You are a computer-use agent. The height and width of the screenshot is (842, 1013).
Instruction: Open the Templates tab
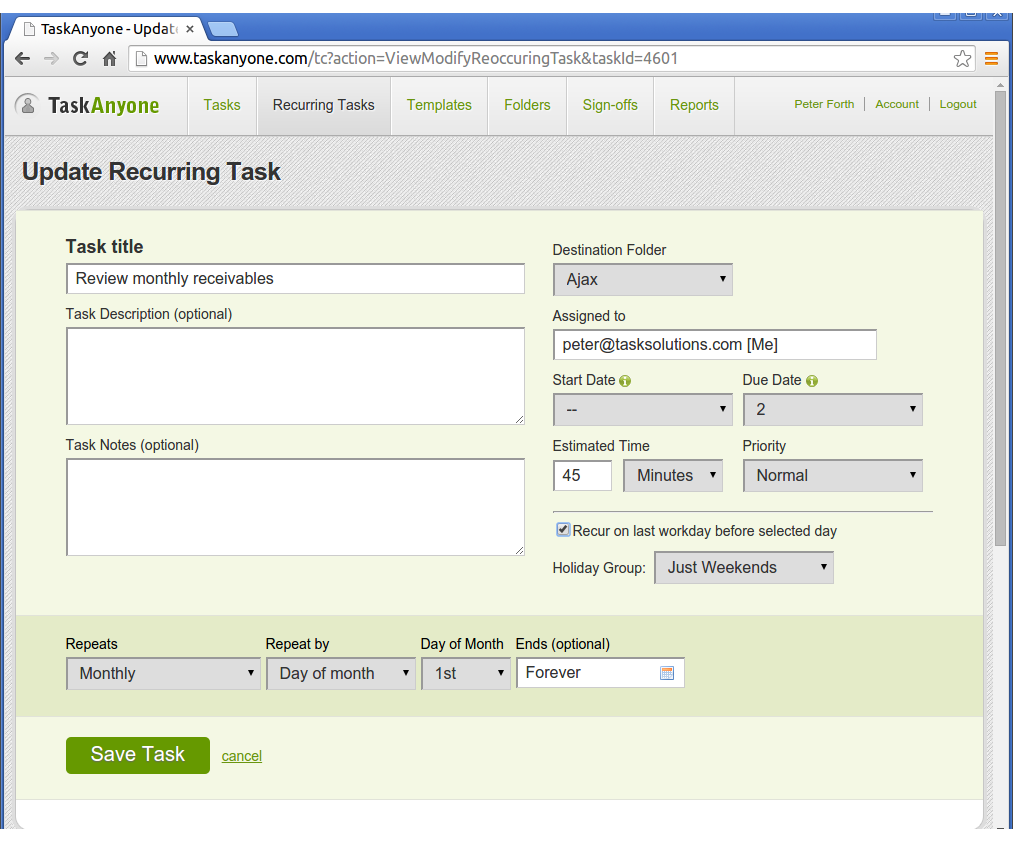(x=439, y=105)
